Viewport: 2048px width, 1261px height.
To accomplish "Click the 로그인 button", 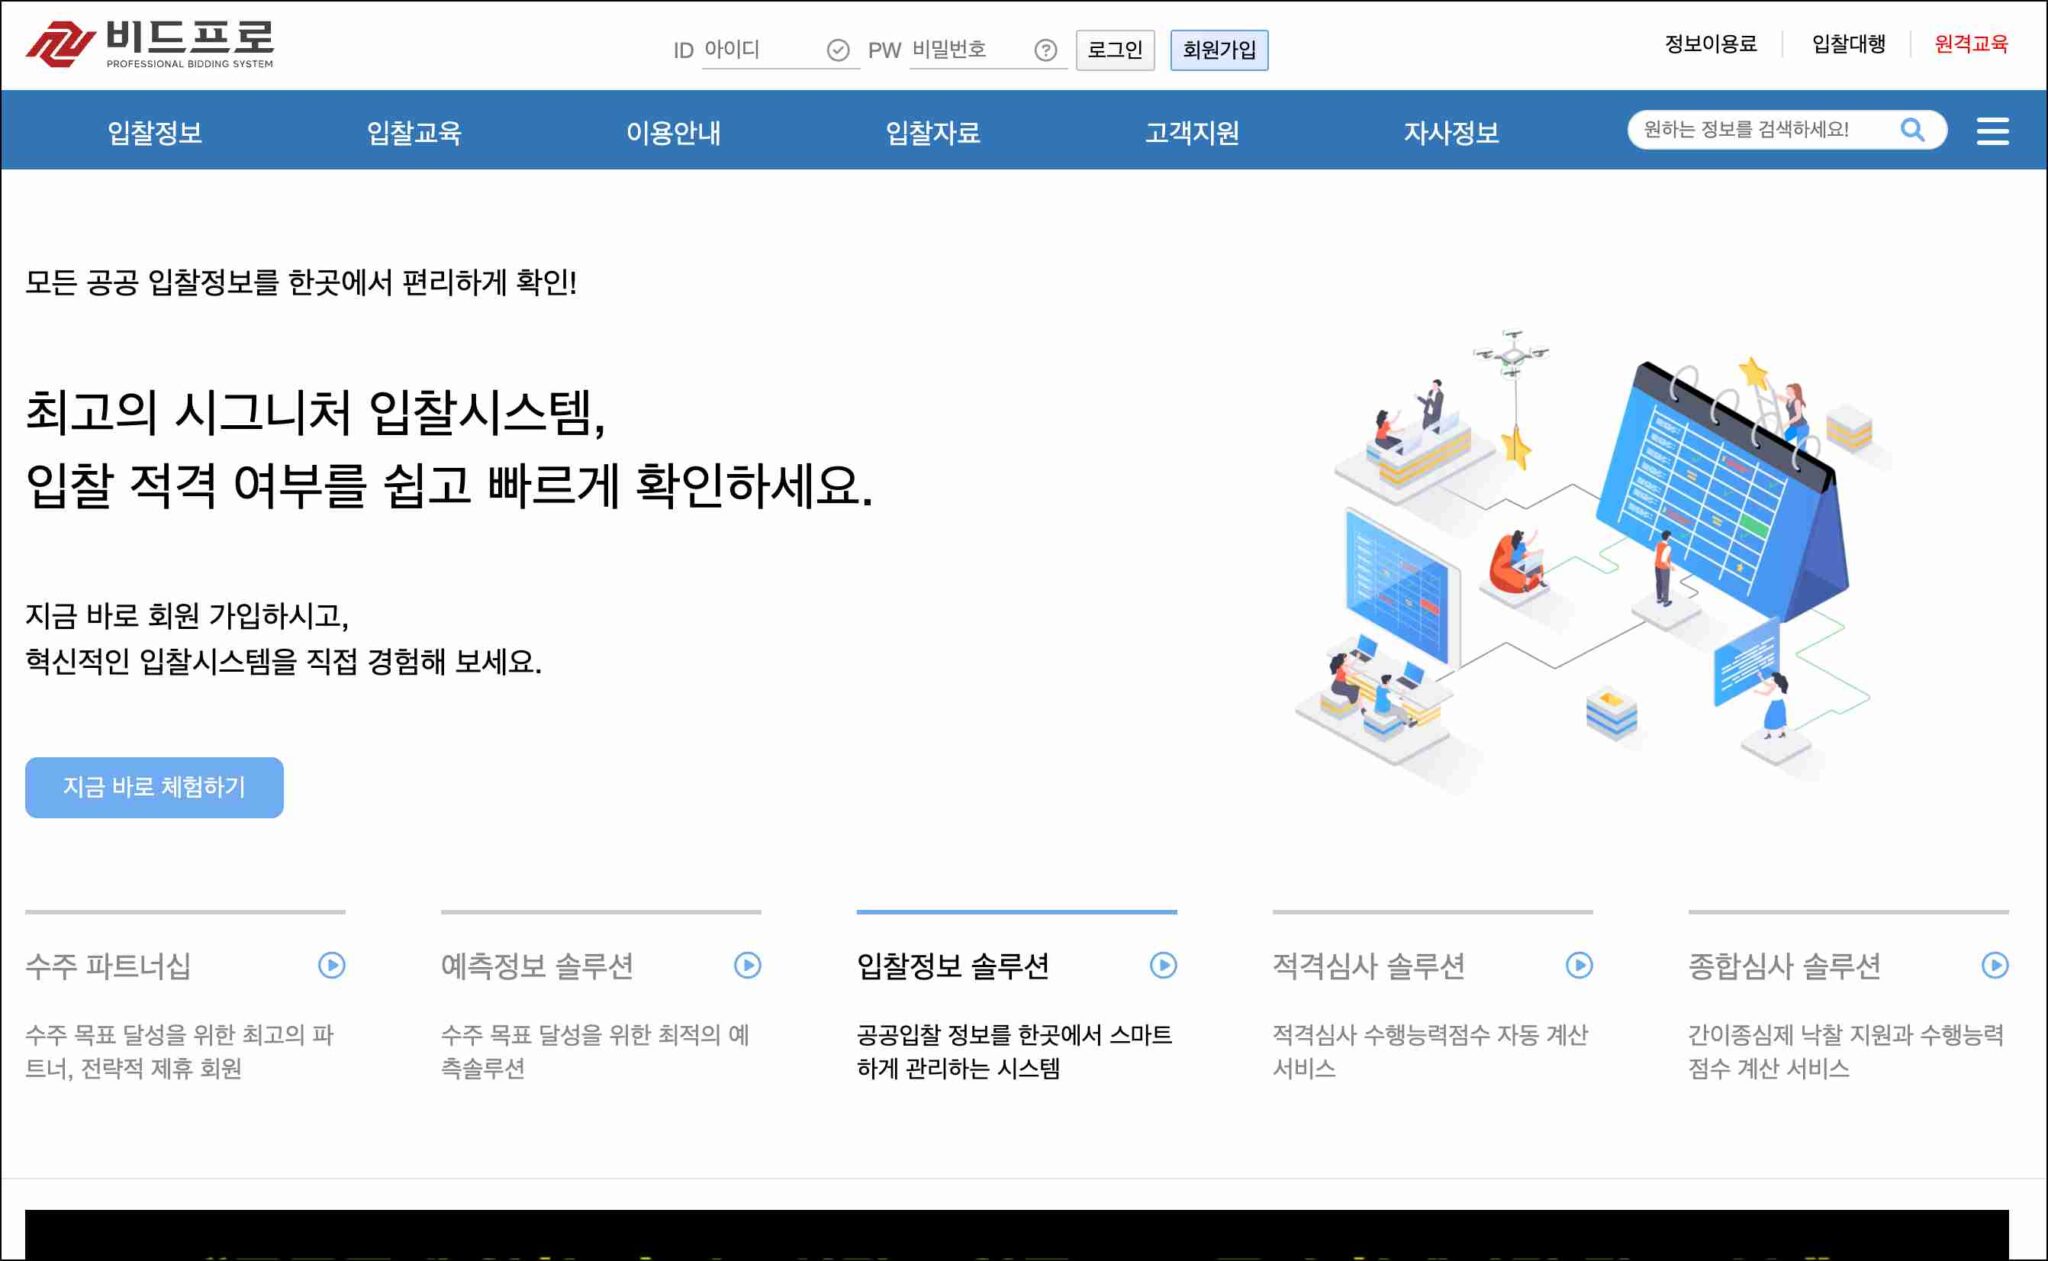I will pos(1115,50).
